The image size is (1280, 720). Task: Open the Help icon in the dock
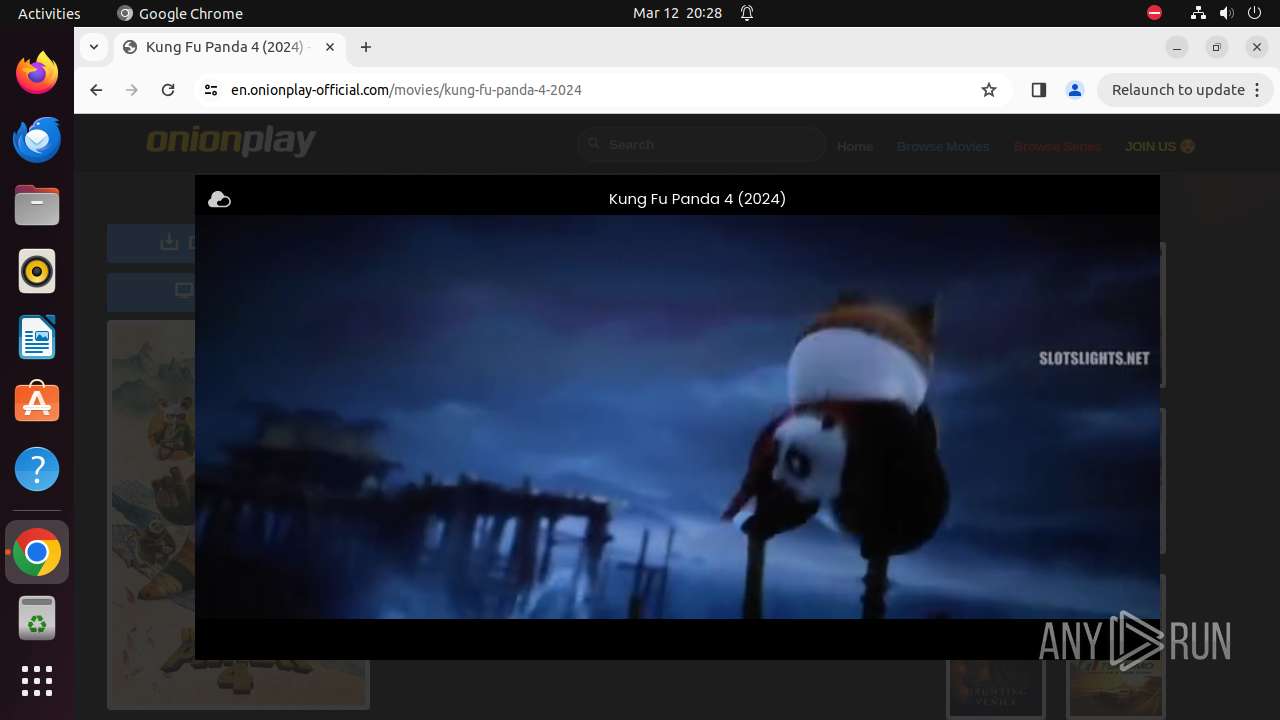tap(37, 469)
